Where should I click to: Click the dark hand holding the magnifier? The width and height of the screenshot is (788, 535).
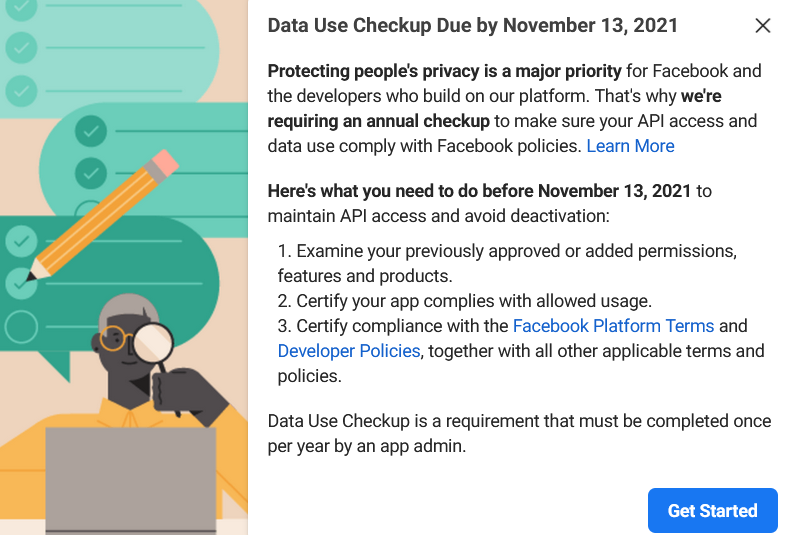point(190,390)
